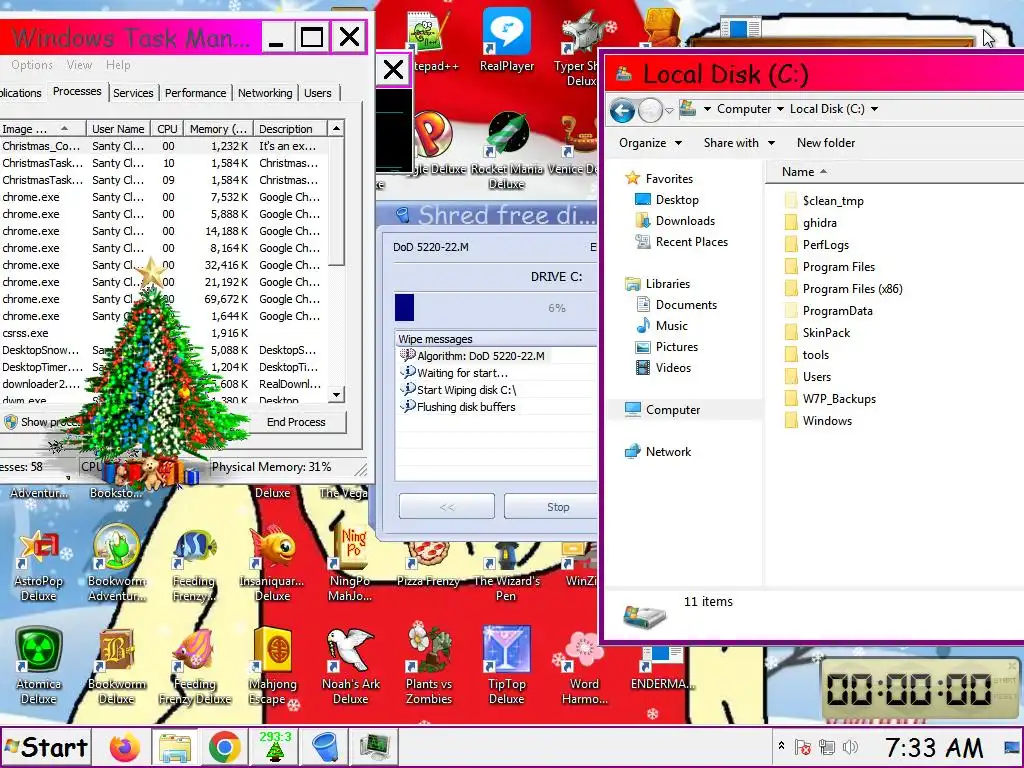
Task: Click the Action Center flag icon
Action: tap(803, 747)
